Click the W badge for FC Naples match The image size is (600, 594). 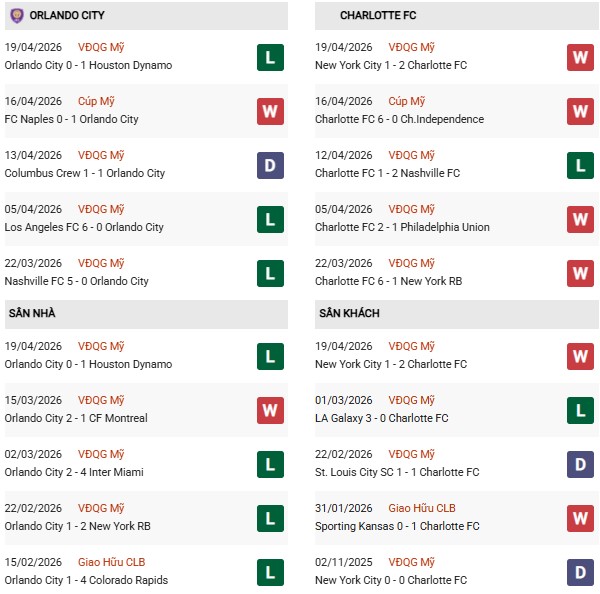pos(270,111)
